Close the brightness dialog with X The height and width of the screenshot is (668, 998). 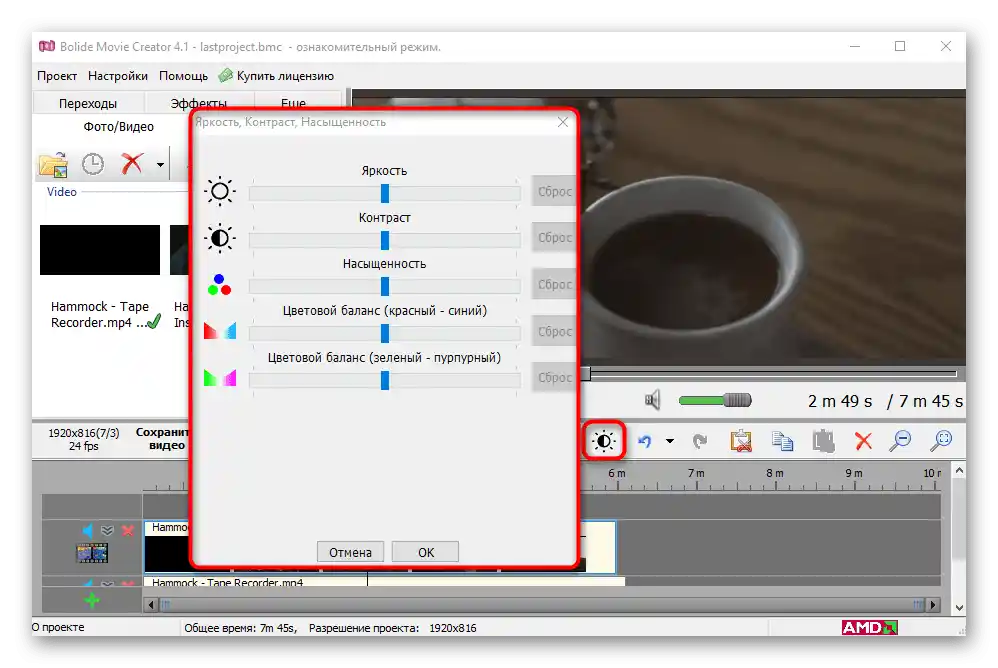click(x=563, y=122)
